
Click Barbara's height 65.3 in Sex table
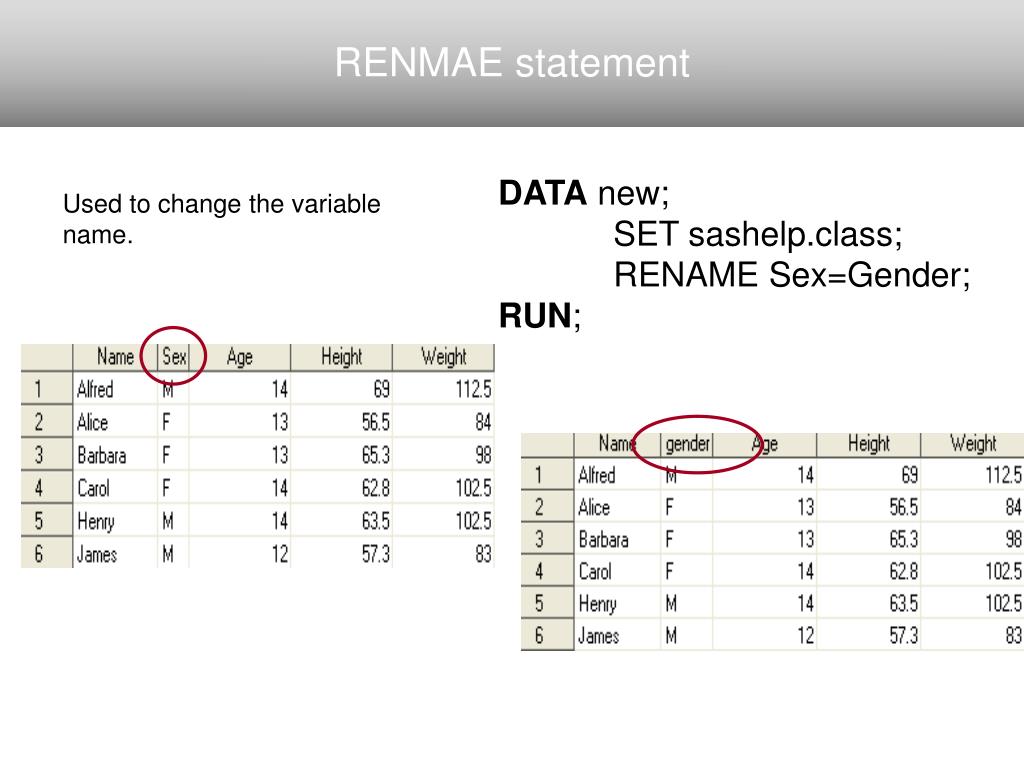pos(376,455)
